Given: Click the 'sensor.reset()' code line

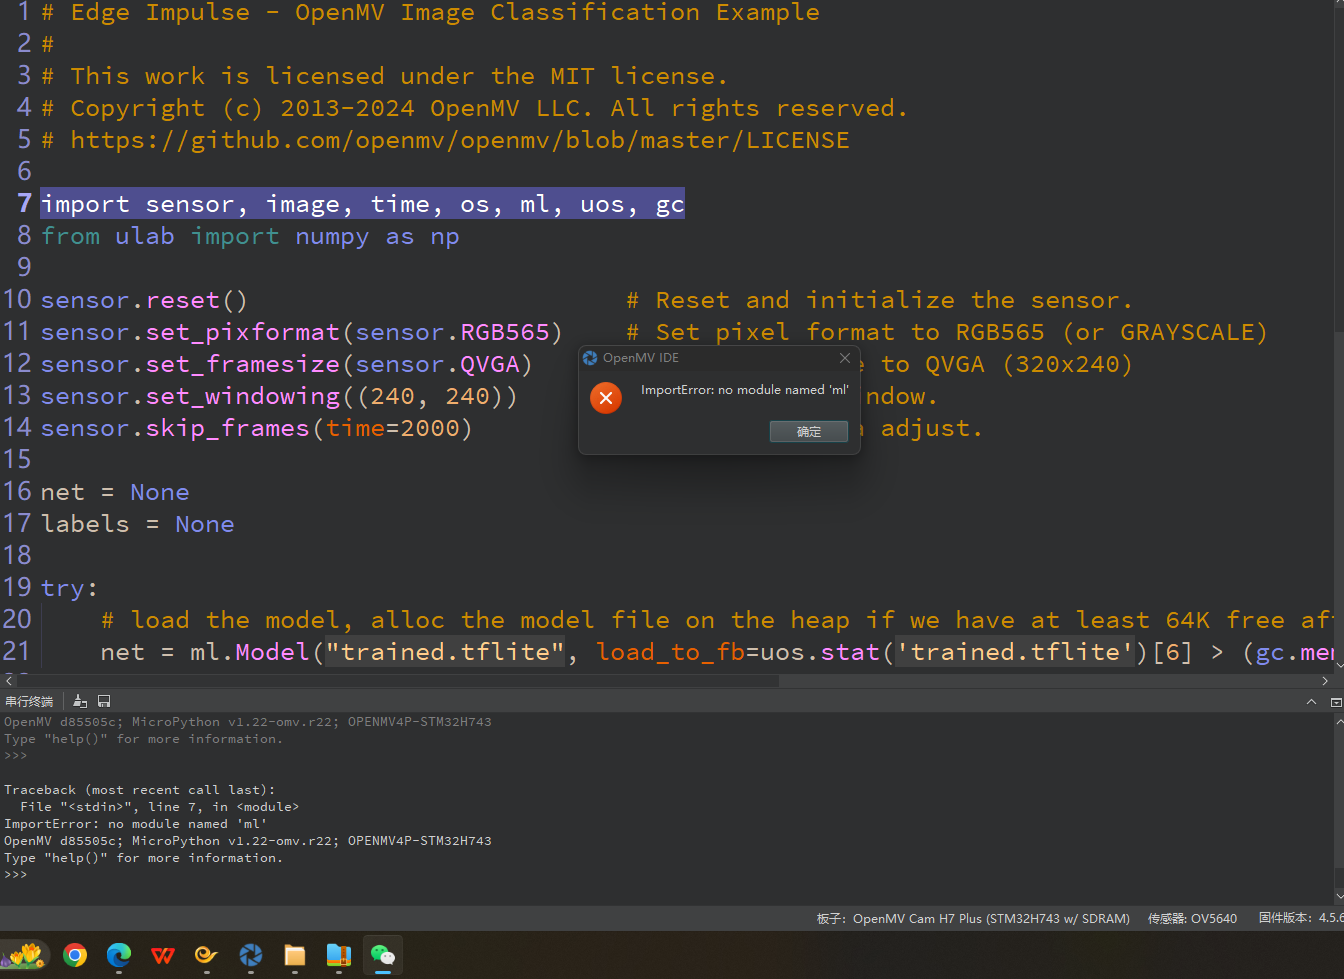Looking at the screenshot, I should click(144, 300).
